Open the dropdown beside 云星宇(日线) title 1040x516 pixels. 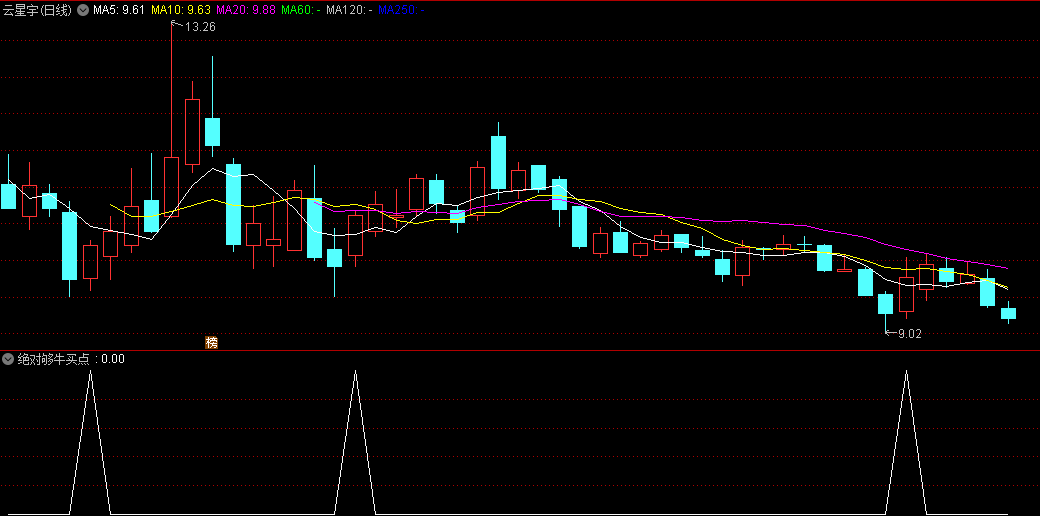[x=83, y=10]
